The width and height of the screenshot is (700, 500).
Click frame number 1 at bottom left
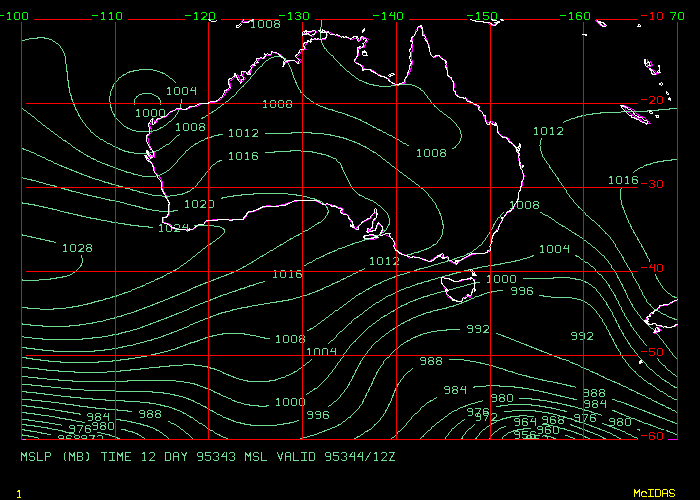(x=19, y=493)
